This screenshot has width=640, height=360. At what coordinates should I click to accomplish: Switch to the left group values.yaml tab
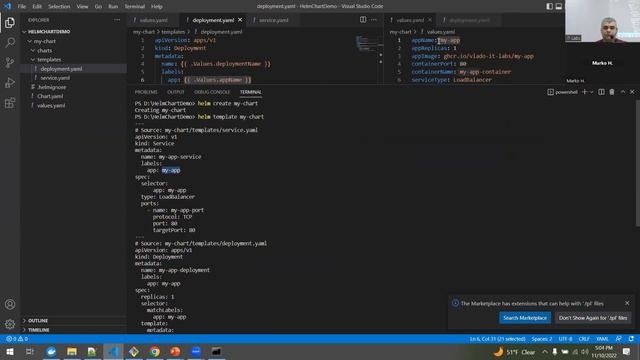tap(153, 20)
